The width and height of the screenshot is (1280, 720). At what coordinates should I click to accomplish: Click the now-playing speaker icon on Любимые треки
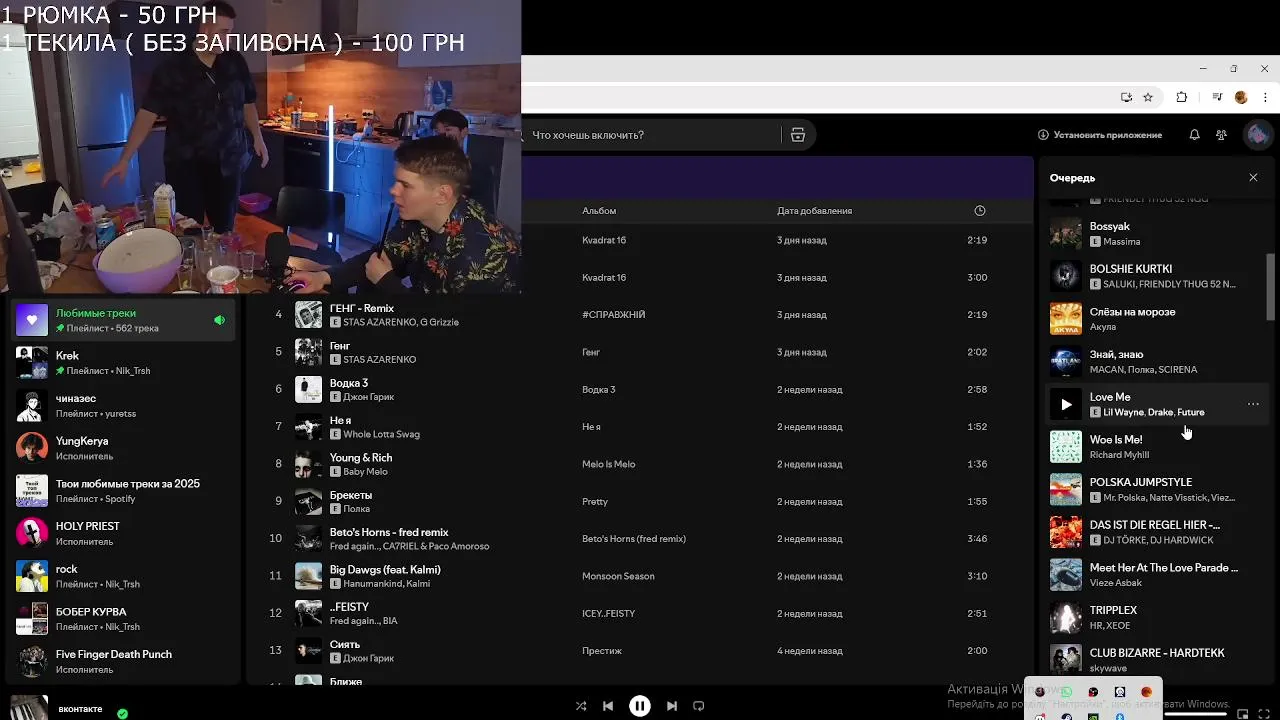point(219,320)
